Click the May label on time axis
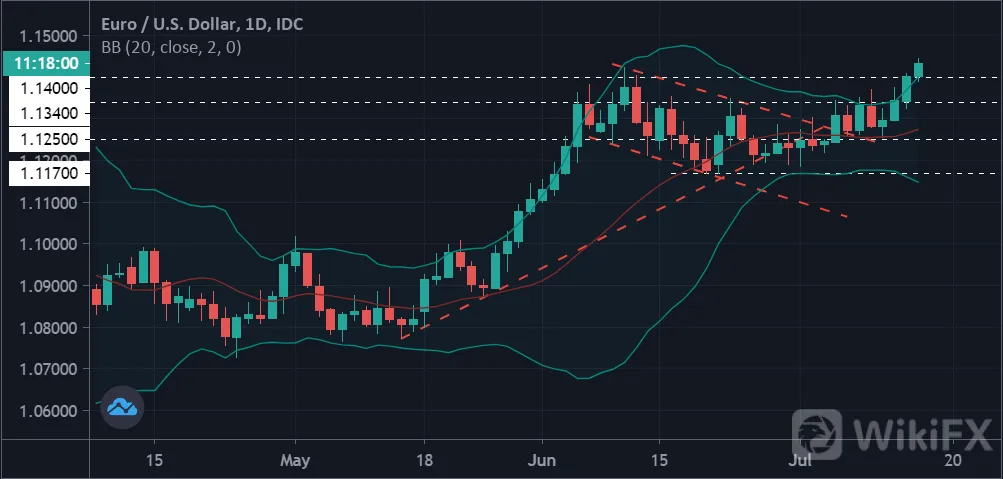This screenshot has height=479, width=1003. [296, 460]
